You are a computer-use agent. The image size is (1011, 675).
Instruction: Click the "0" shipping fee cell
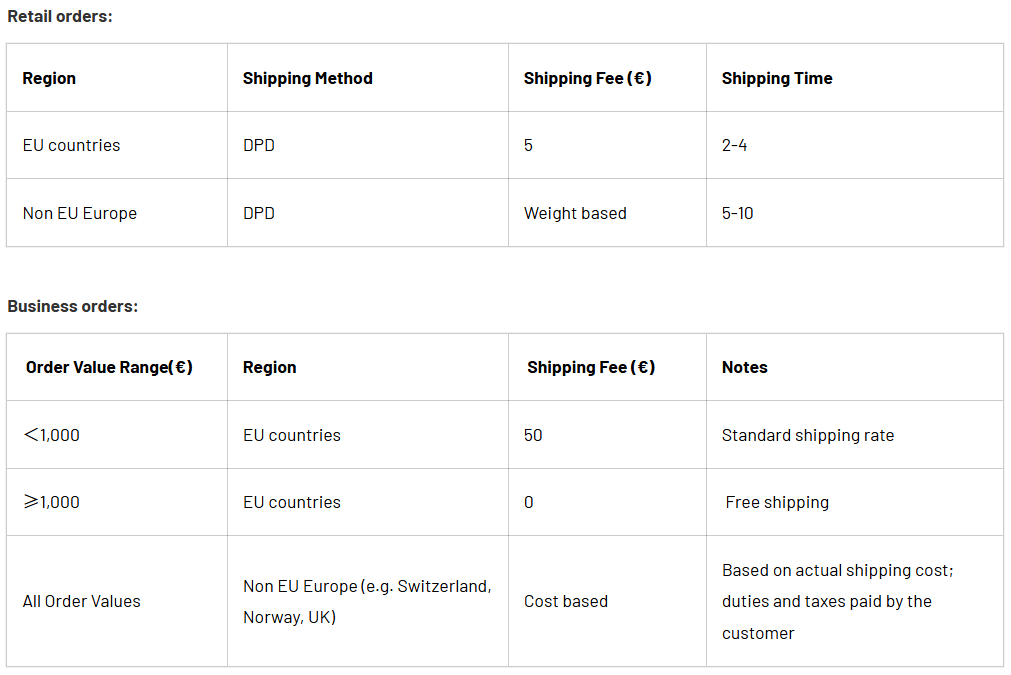[529, 502]
